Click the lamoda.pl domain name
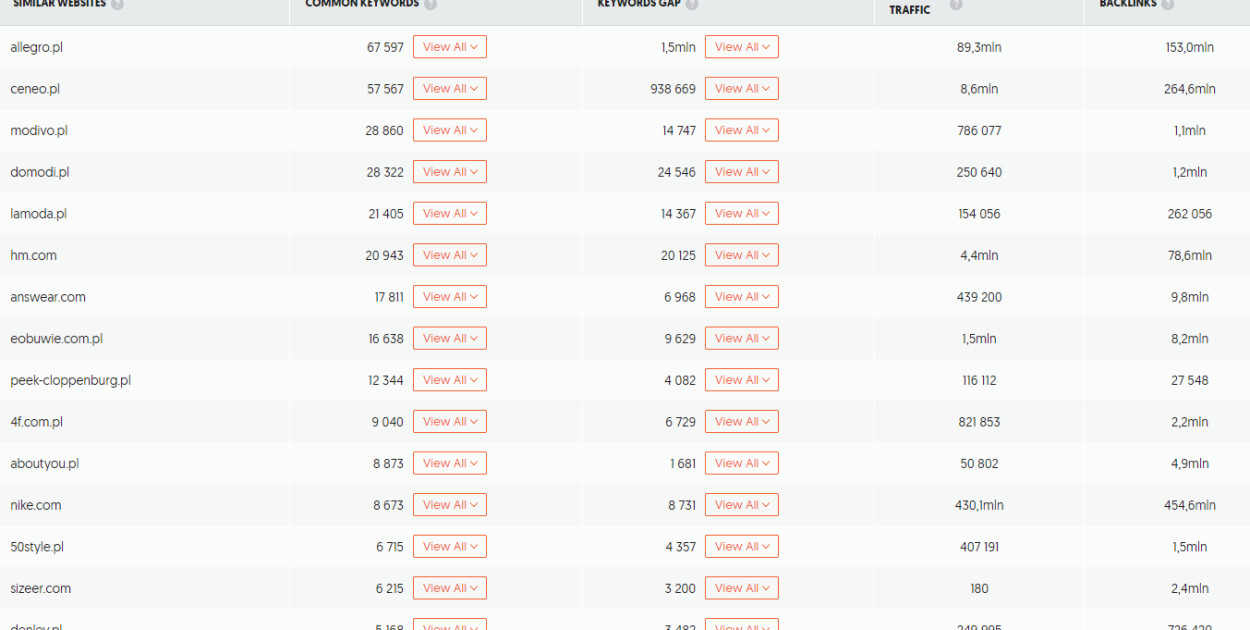 pos(39,214)
